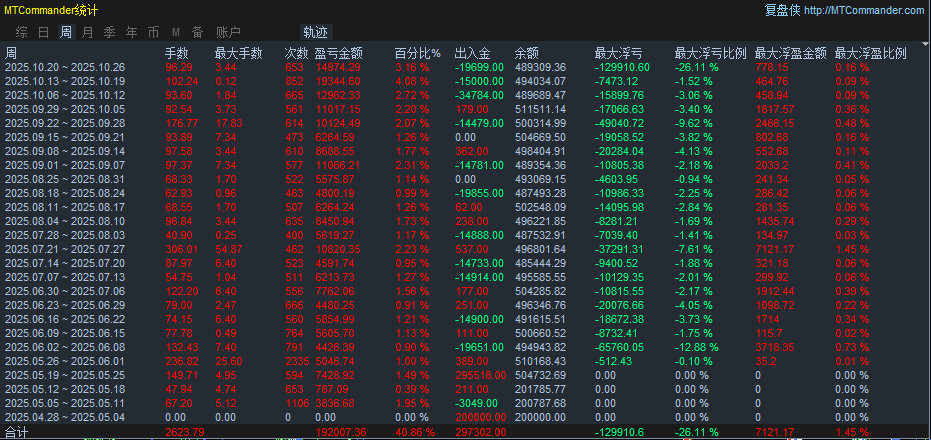The width and height of the screenshot is (931, 440).
Task: Switch to the 综 summary tab
Action: [x=21, y=33]
